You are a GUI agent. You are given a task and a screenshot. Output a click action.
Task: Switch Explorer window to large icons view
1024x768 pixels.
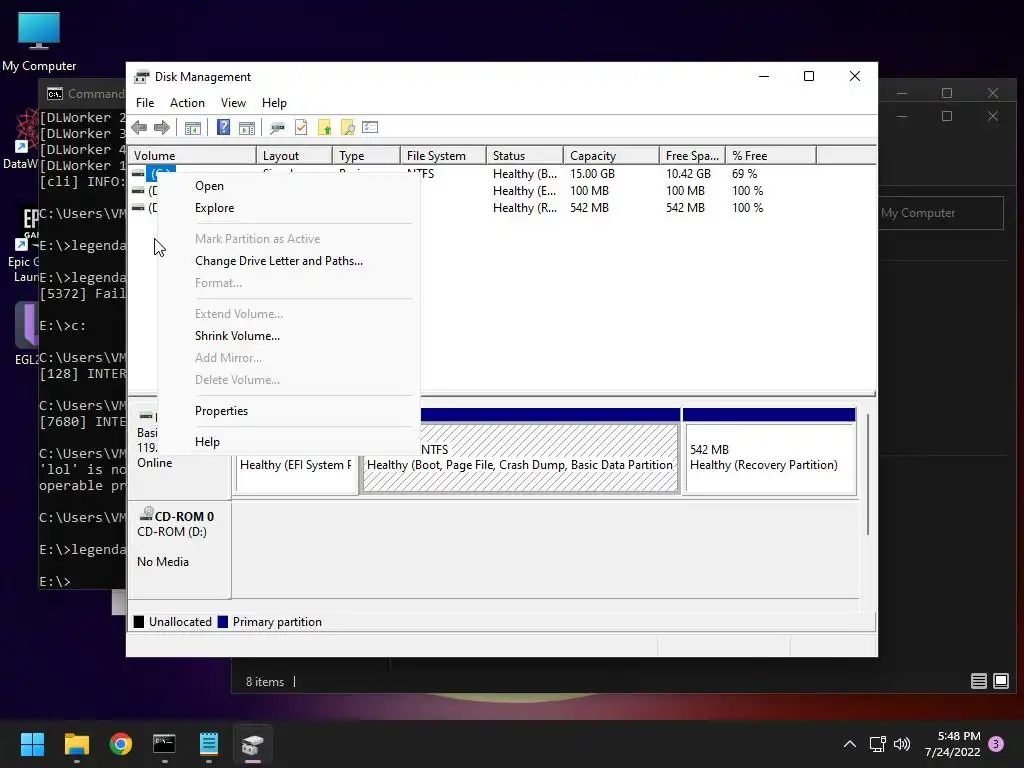click(1000, 681)
